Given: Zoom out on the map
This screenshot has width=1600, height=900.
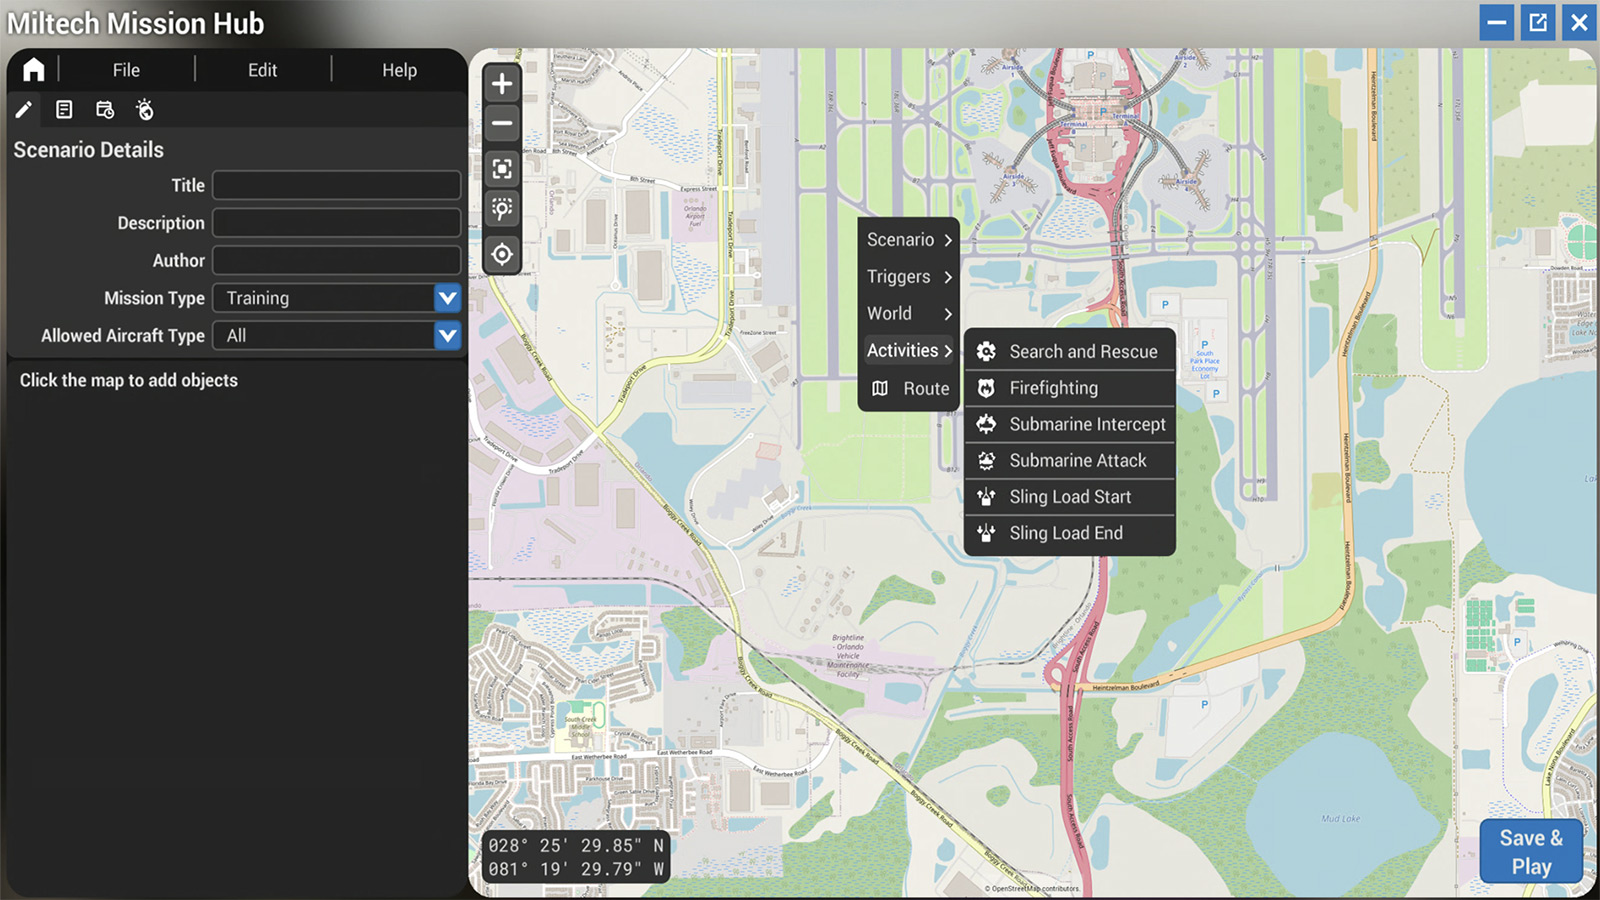Looking at the screenshot, I should tap(502, 124).
